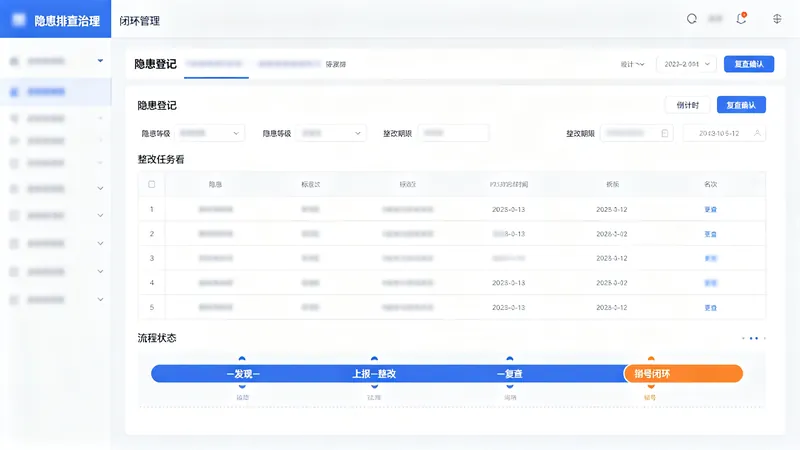Open calendar icon in 整改期限 date field

664,133
